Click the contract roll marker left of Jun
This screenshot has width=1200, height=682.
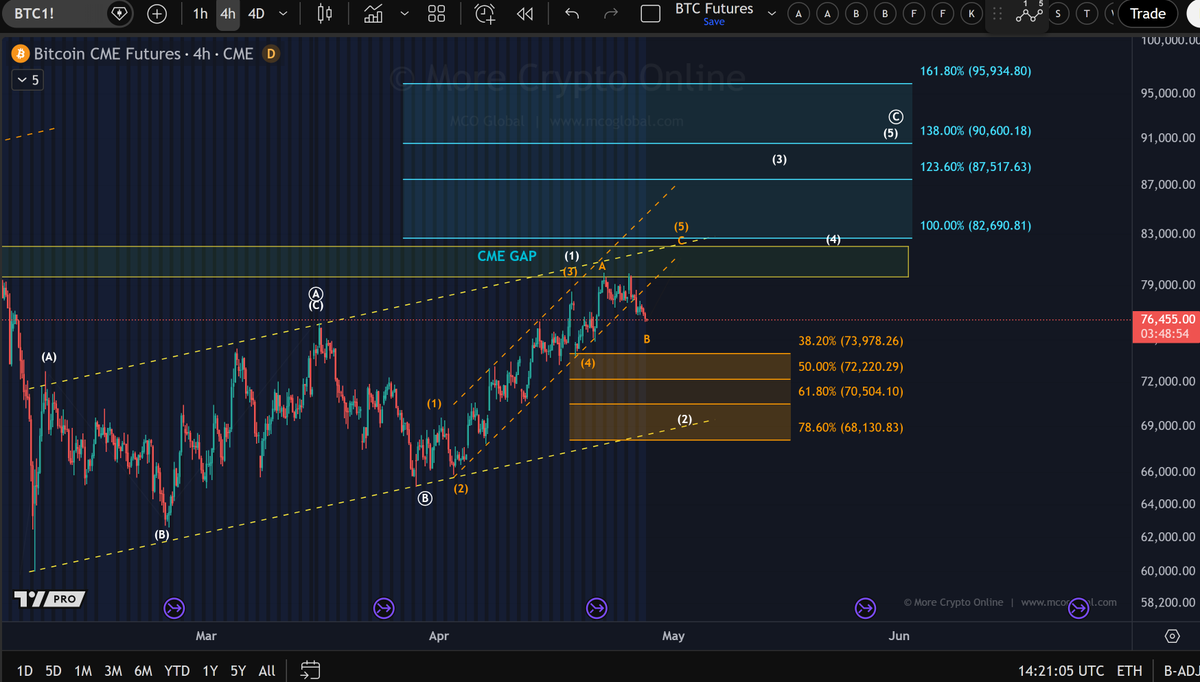click(x=866, y=607)
